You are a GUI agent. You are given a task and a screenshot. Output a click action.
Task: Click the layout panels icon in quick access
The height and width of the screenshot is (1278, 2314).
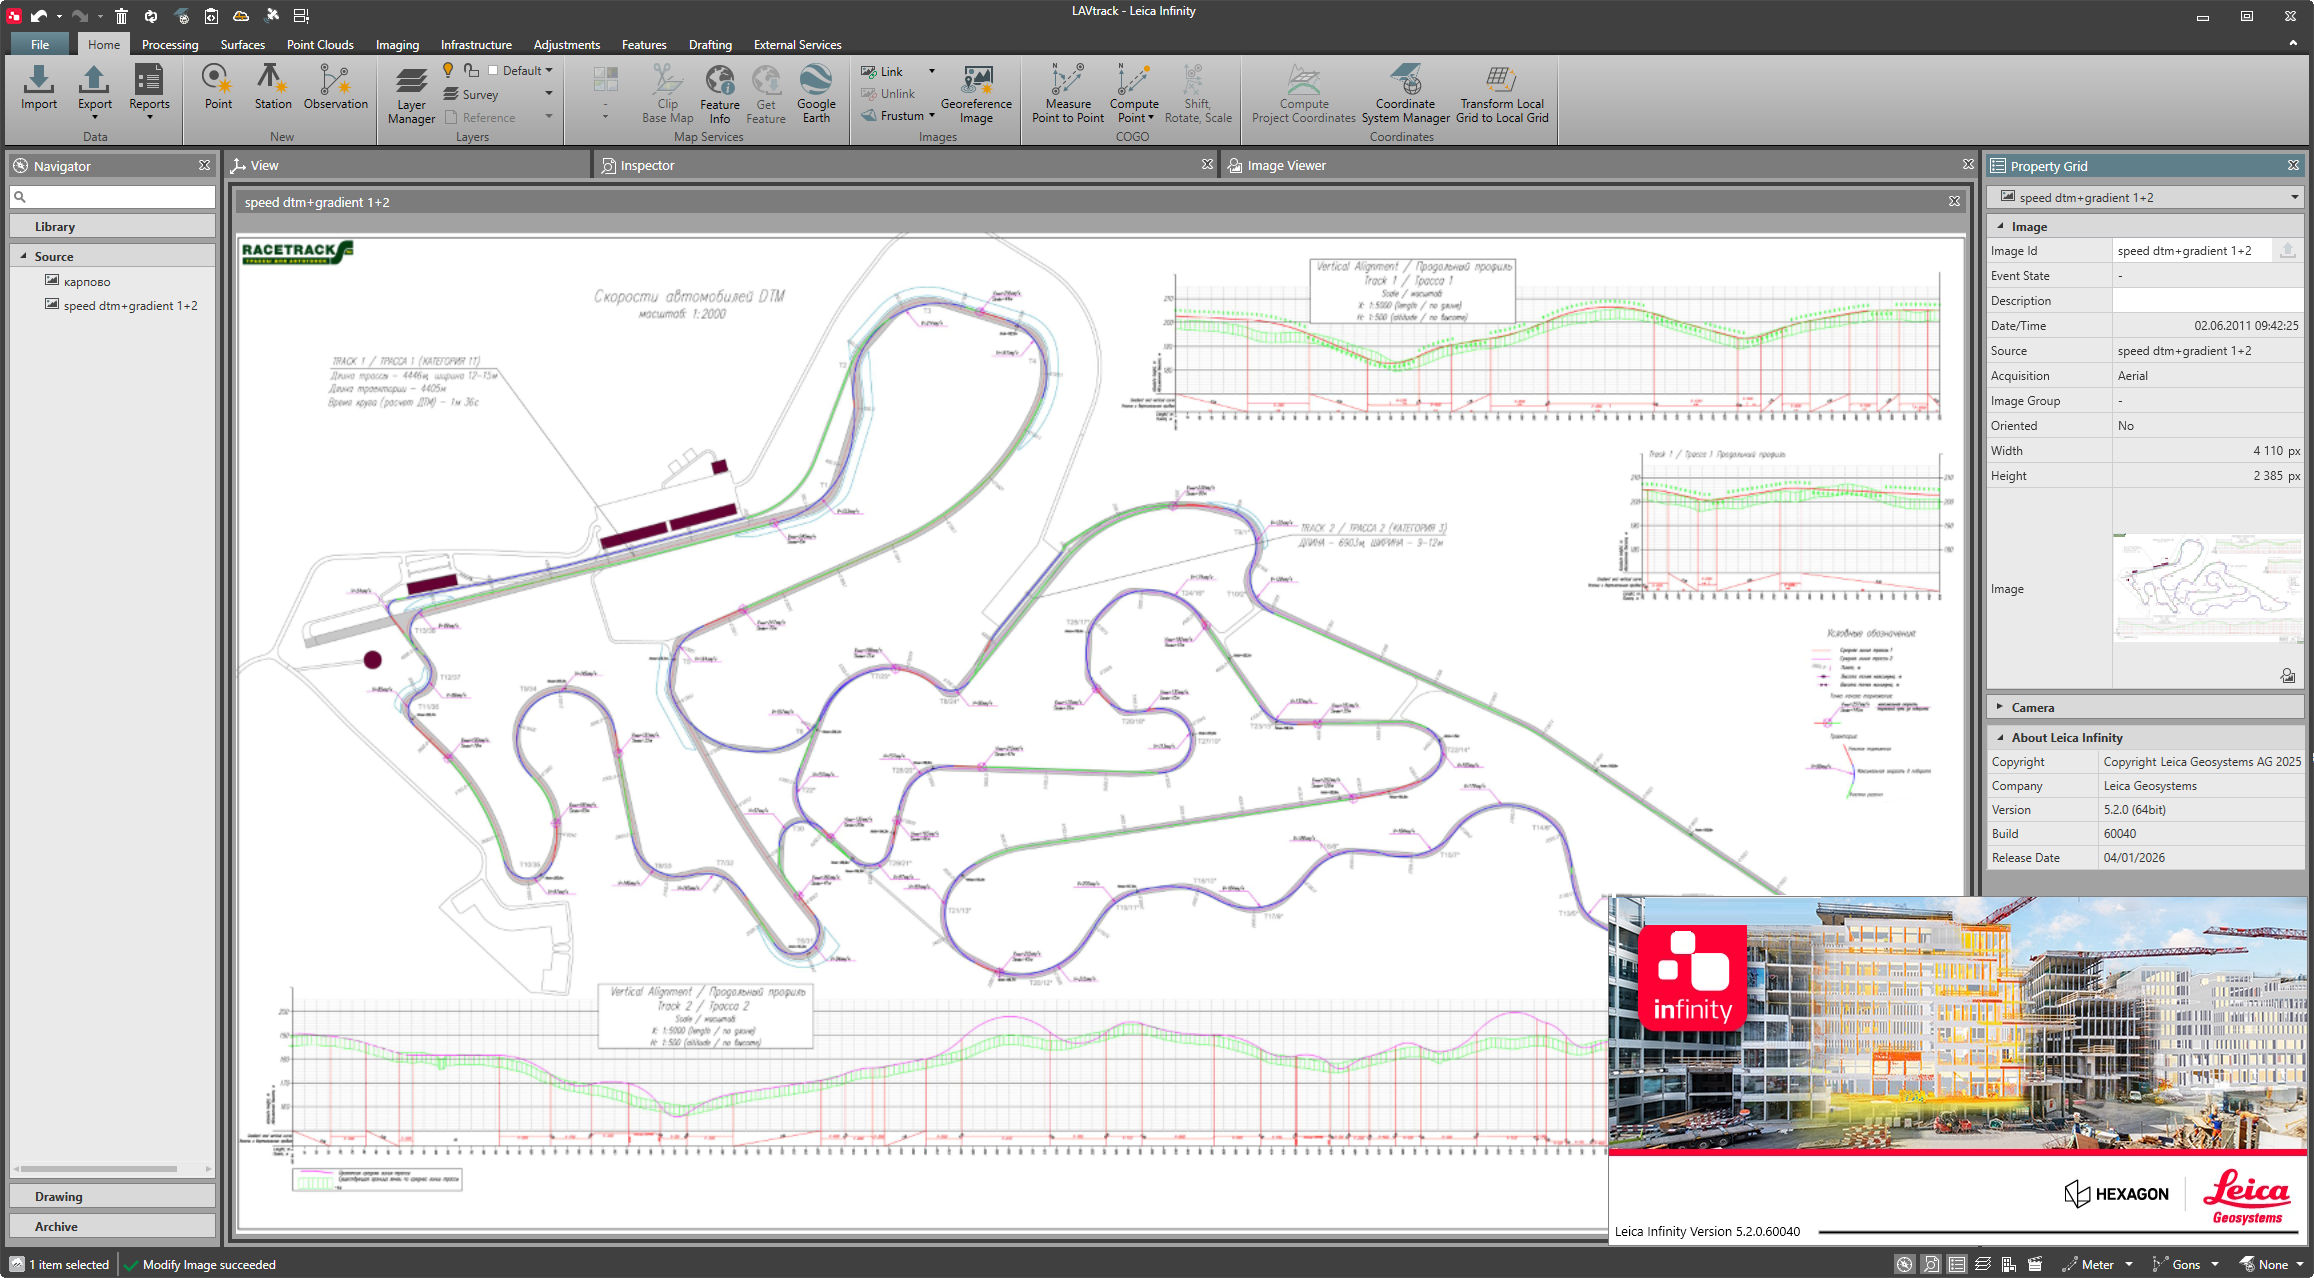(x=301, y=15)
